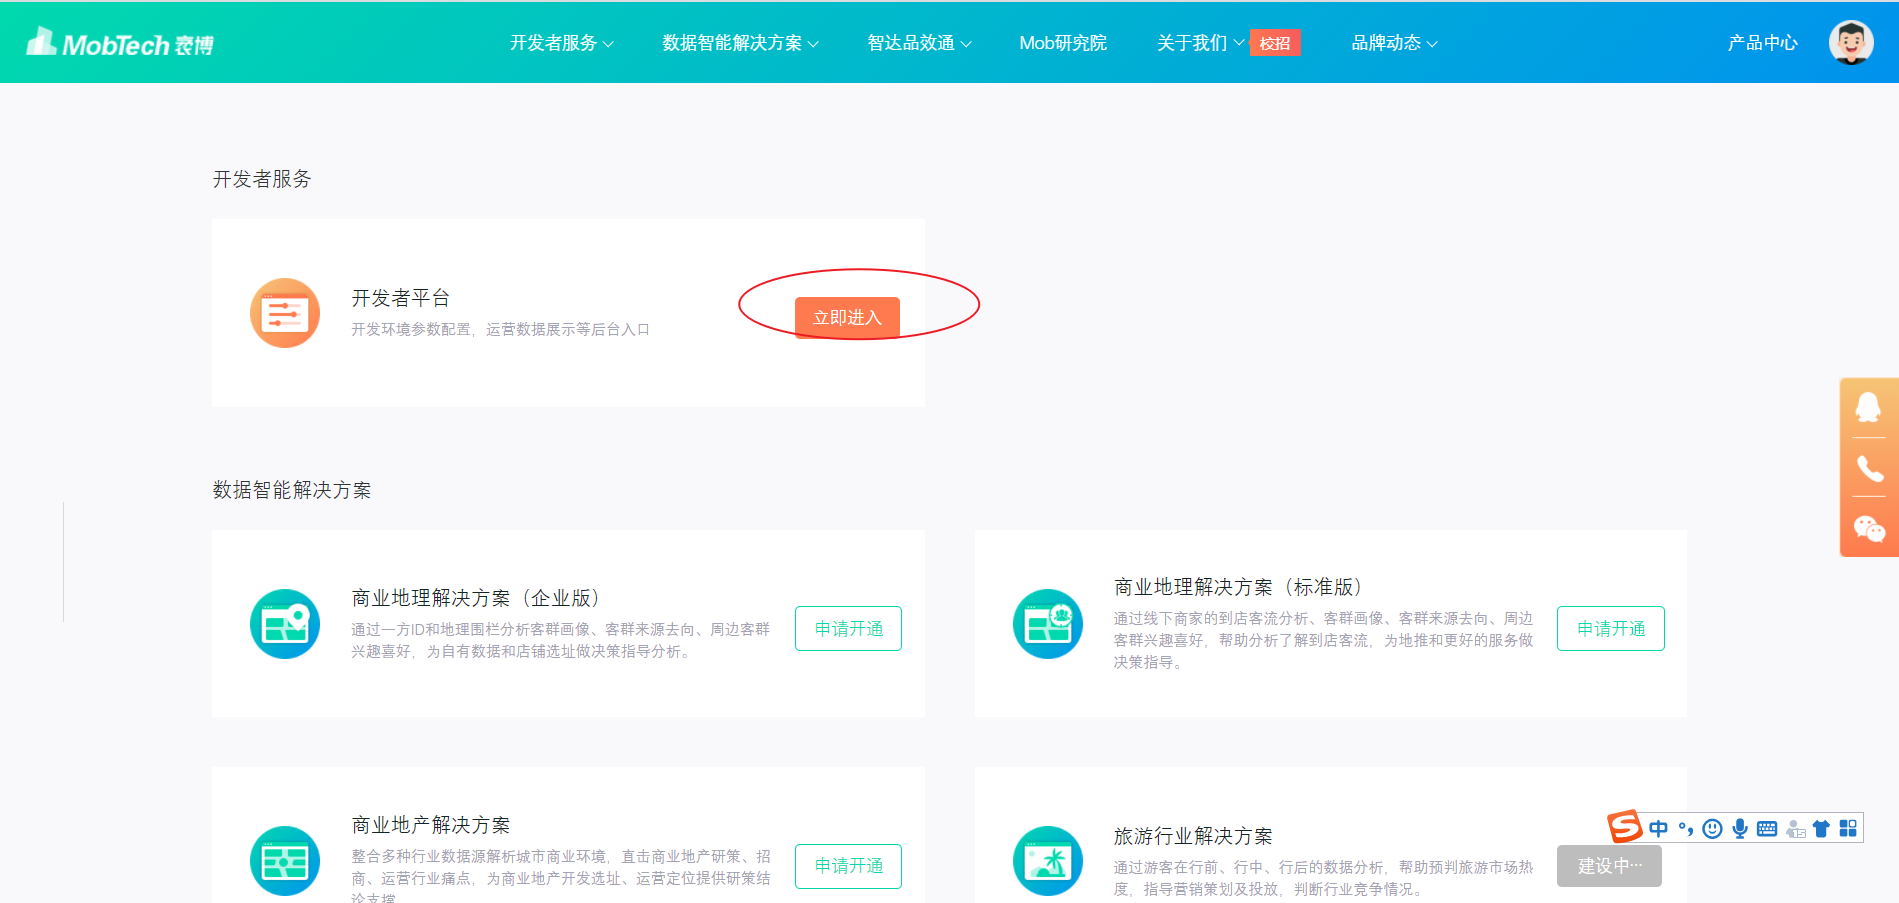This screenshot has width=1899, height=903.
Task: Toggle Chinese/English input in Sogou toolbar
Action: pyautogui.click(x=1658, y=828)
